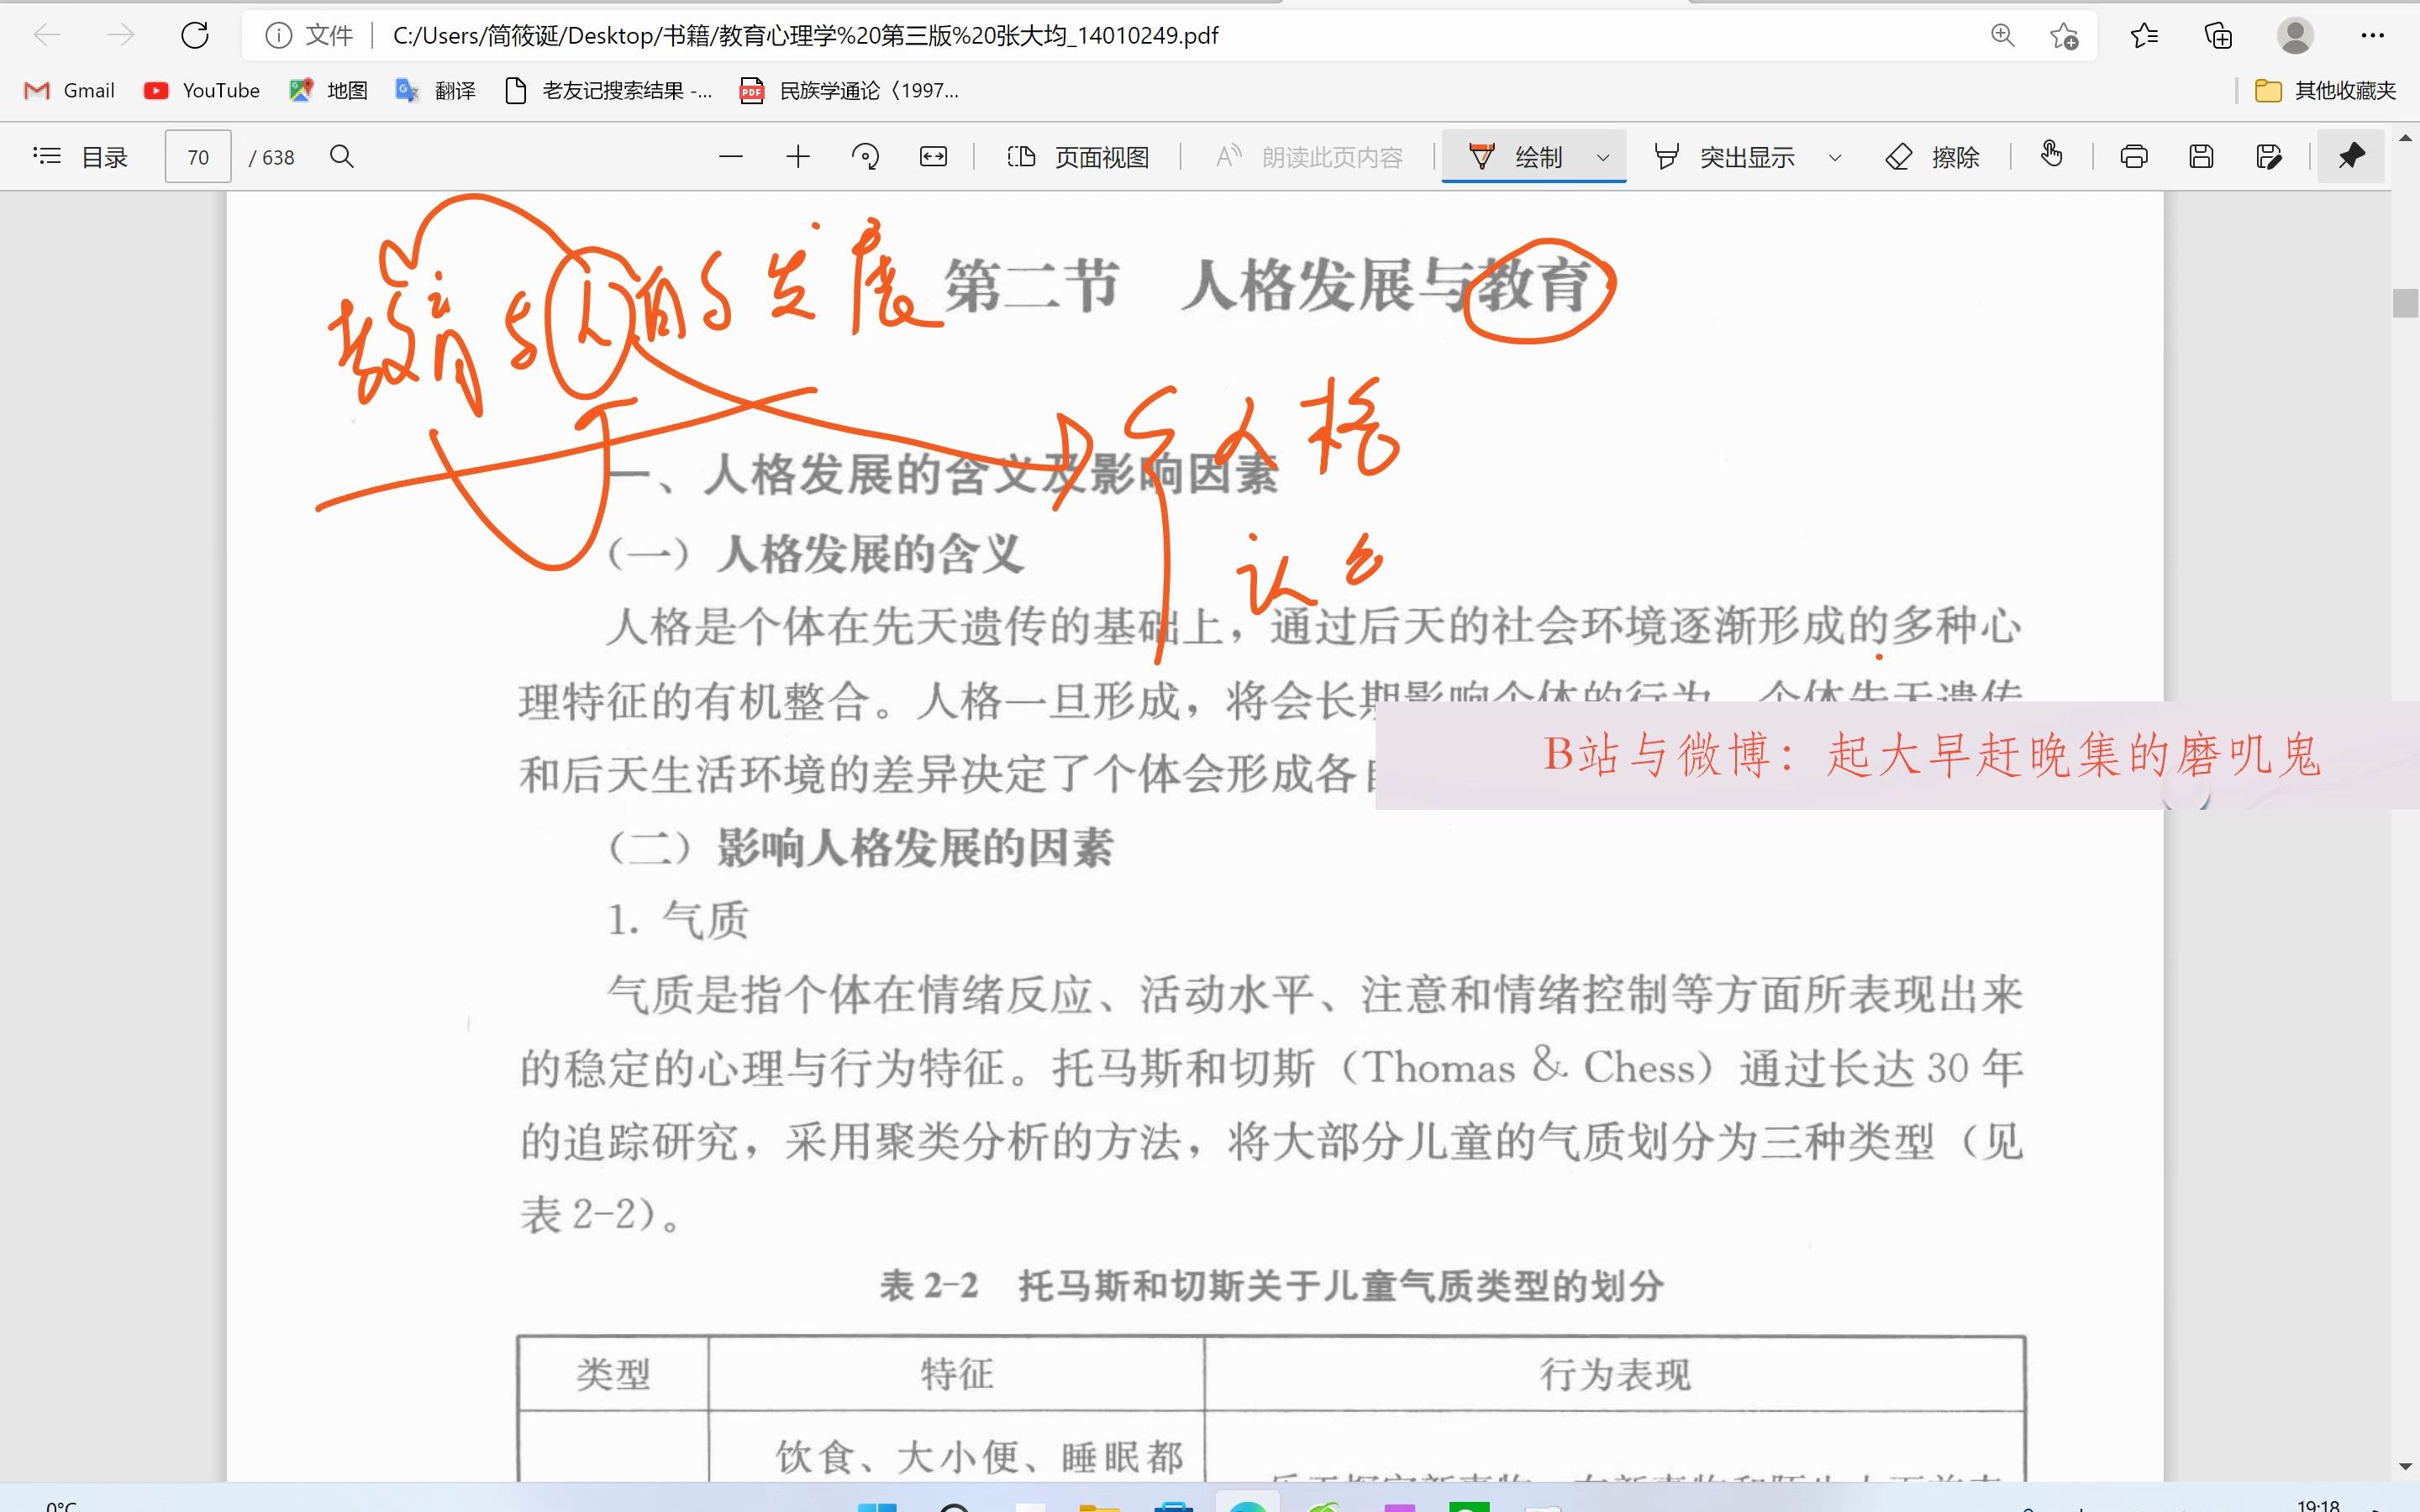Viewport: 2420px width, 1512px height.
Task: Click the print icon in the toolbar
Action: [x=2133, y=157]
